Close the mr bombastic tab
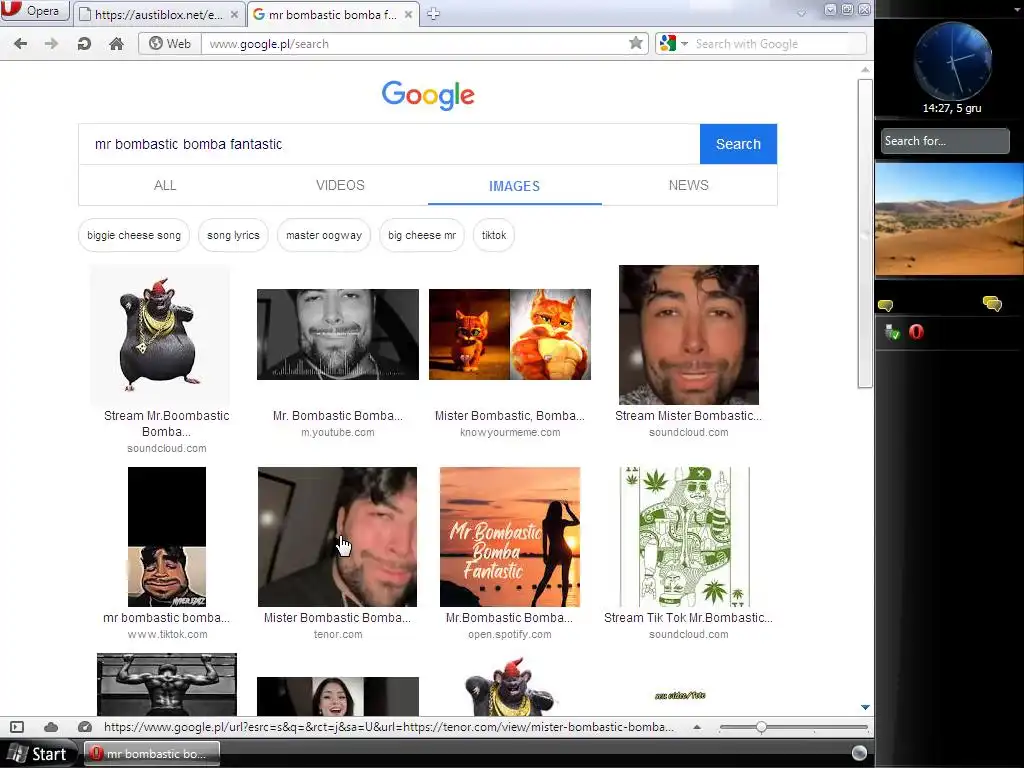The image size is (1024, 768). click(408, 14)
